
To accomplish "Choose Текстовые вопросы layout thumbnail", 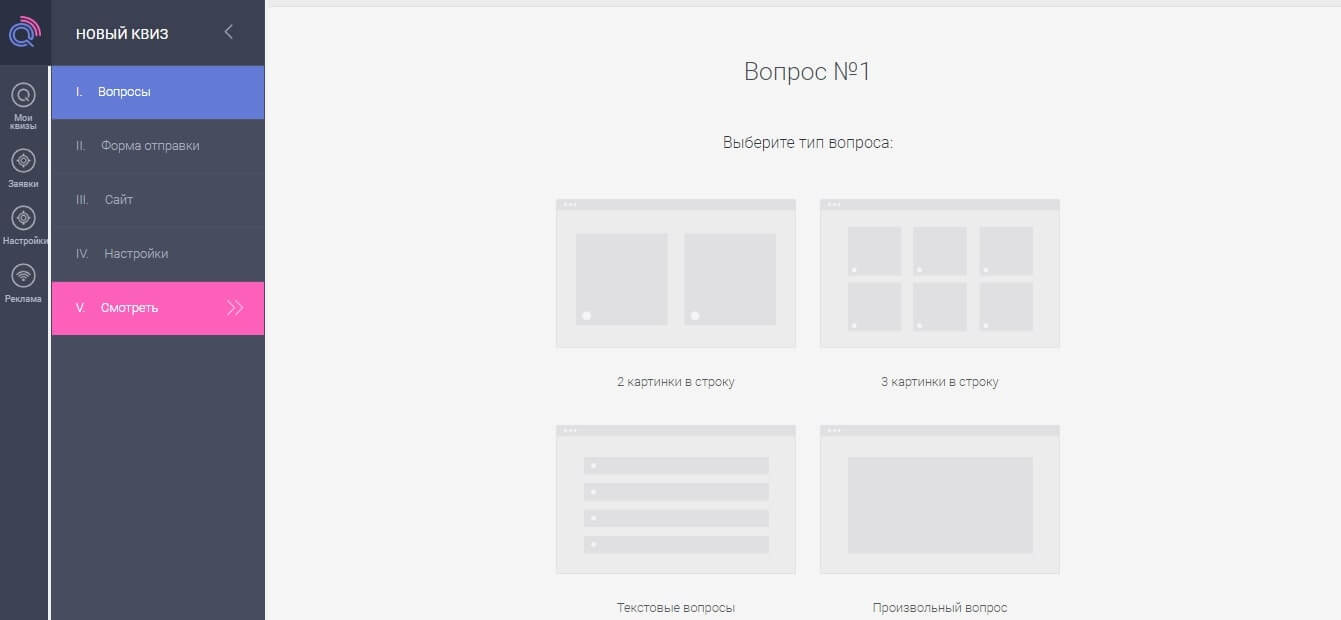I will (676, 499).
